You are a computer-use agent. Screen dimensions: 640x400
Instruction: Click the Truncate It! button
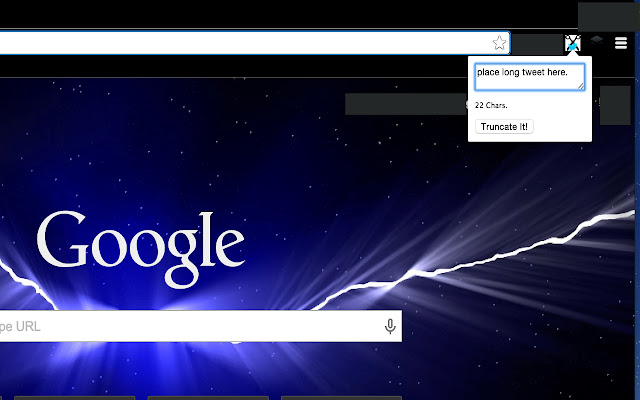pyautogui.click(x=504, y=127)
